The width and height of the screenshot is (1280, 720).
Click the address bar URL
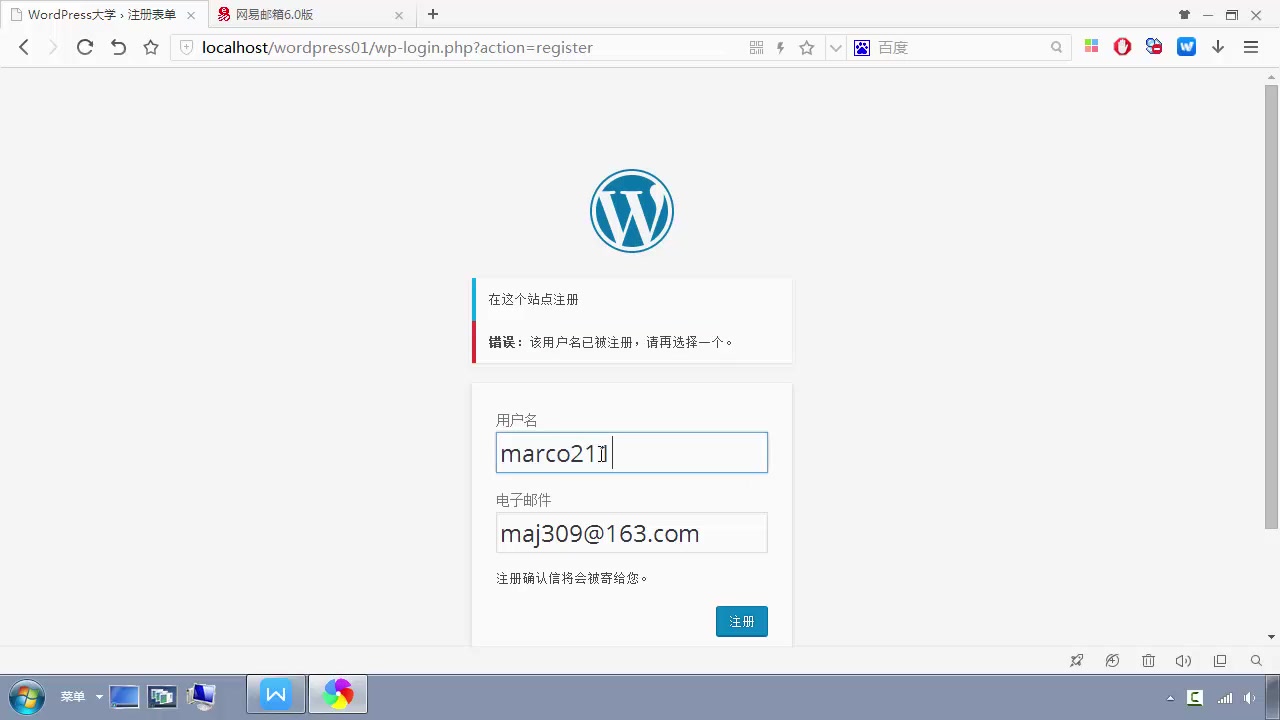click(397, 47)
